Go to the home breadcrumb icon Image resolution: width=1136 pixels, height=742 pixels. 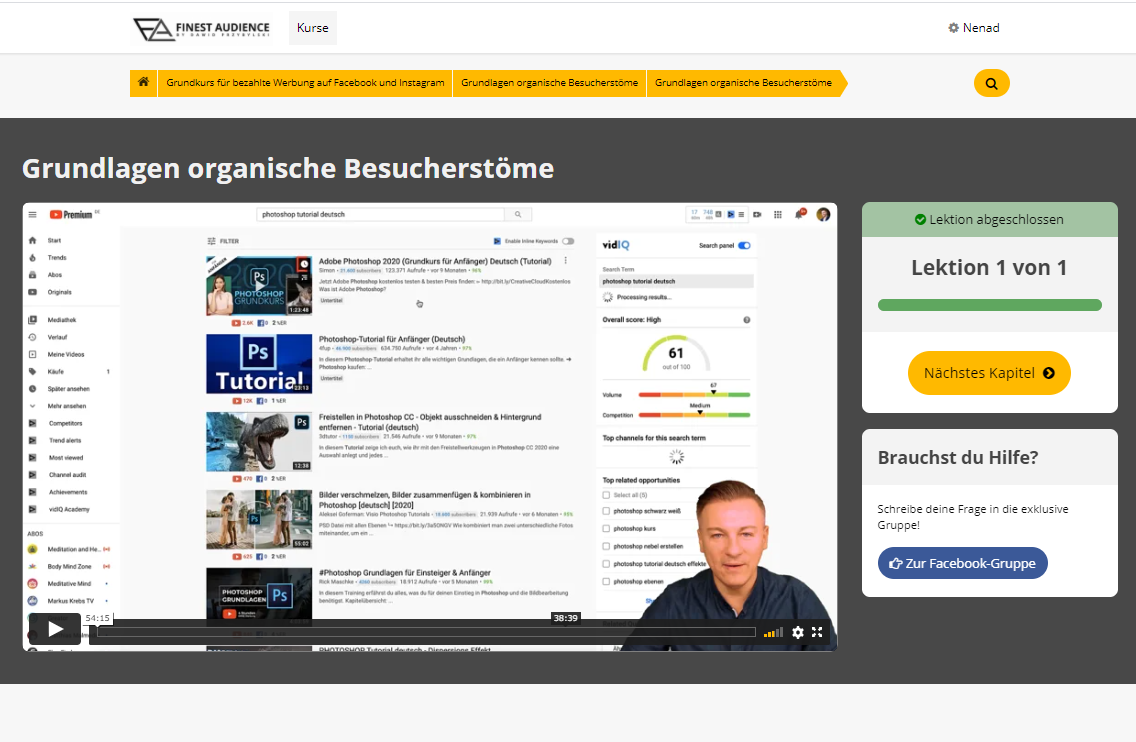click(143, 83)
